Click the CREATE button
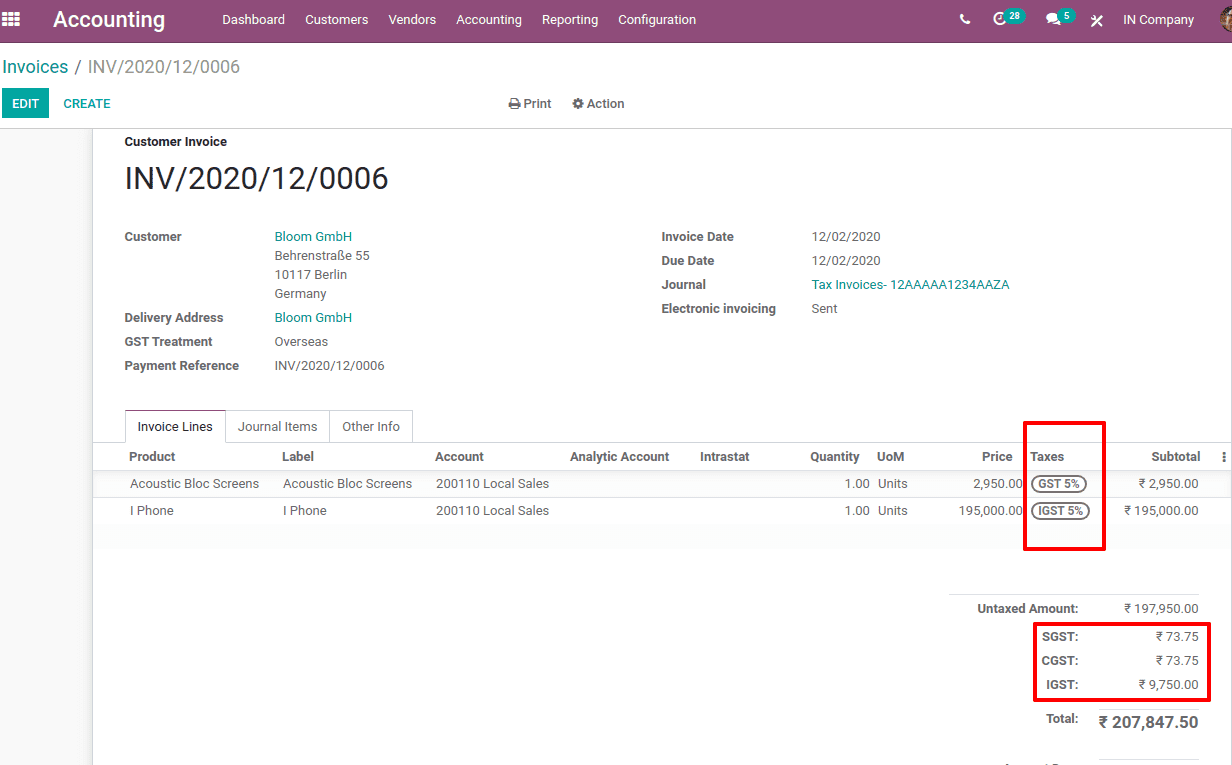1232x765 pixels. pyautogui.click(x=87, y=103)
